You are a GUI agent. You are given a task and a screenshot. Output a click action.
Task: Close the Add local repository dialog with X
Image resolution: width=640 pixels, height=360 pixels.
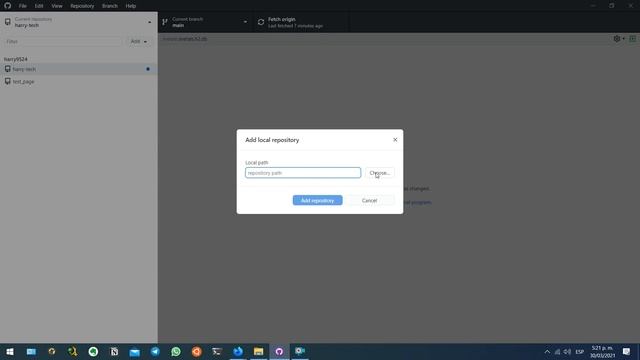pyautogui.click(x=395, y=140)
